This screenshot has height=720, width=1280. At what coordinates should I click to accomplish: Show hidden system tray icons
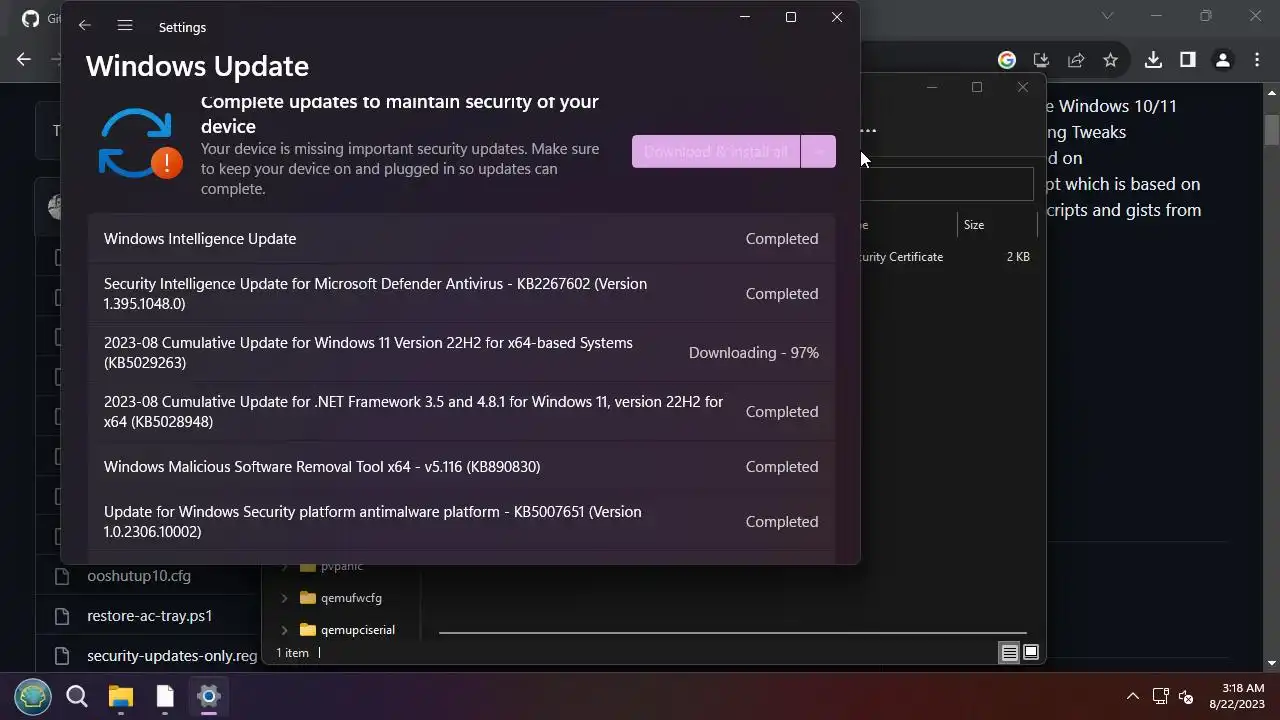1132,696
